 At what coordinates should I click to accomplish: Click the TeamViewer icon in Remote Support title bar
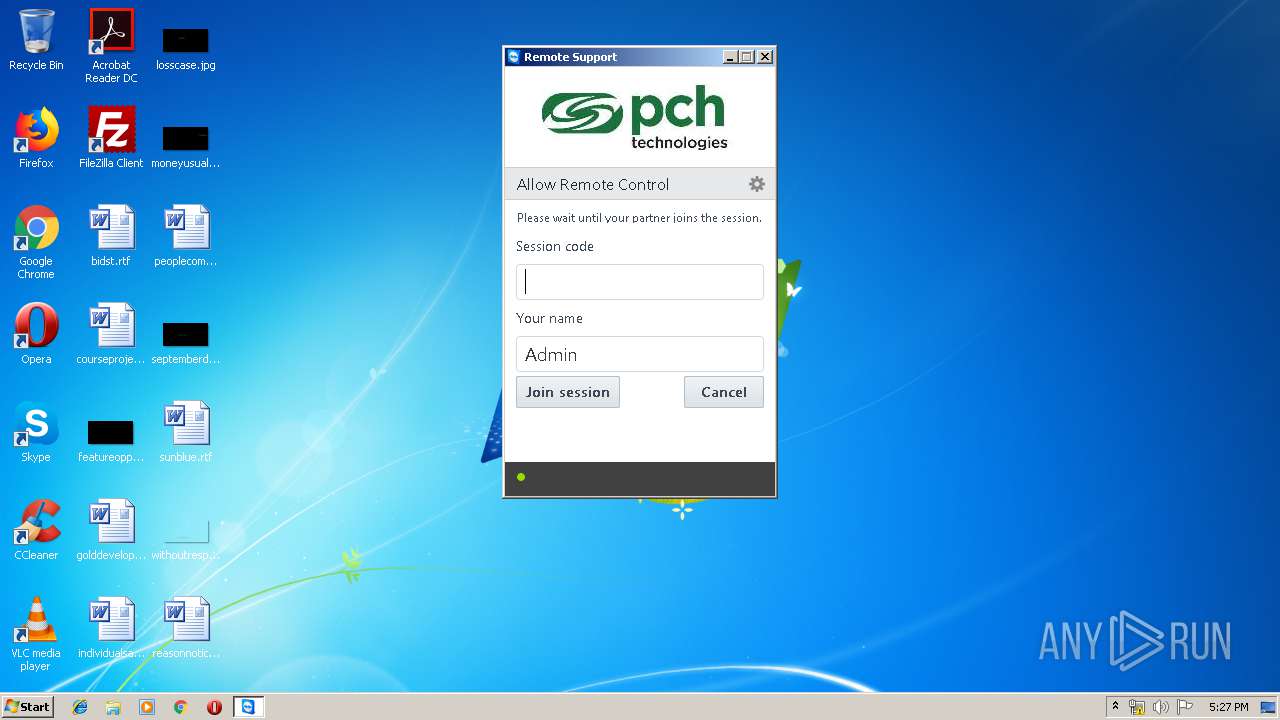tap(514, 57)
